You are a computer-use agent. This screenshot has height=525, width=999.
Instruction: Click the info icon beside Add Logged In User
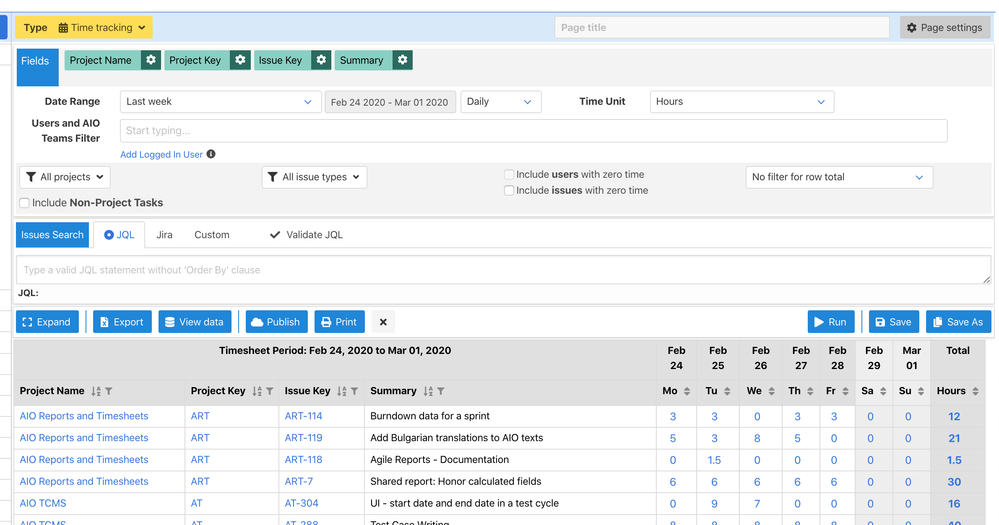[211, 155]
